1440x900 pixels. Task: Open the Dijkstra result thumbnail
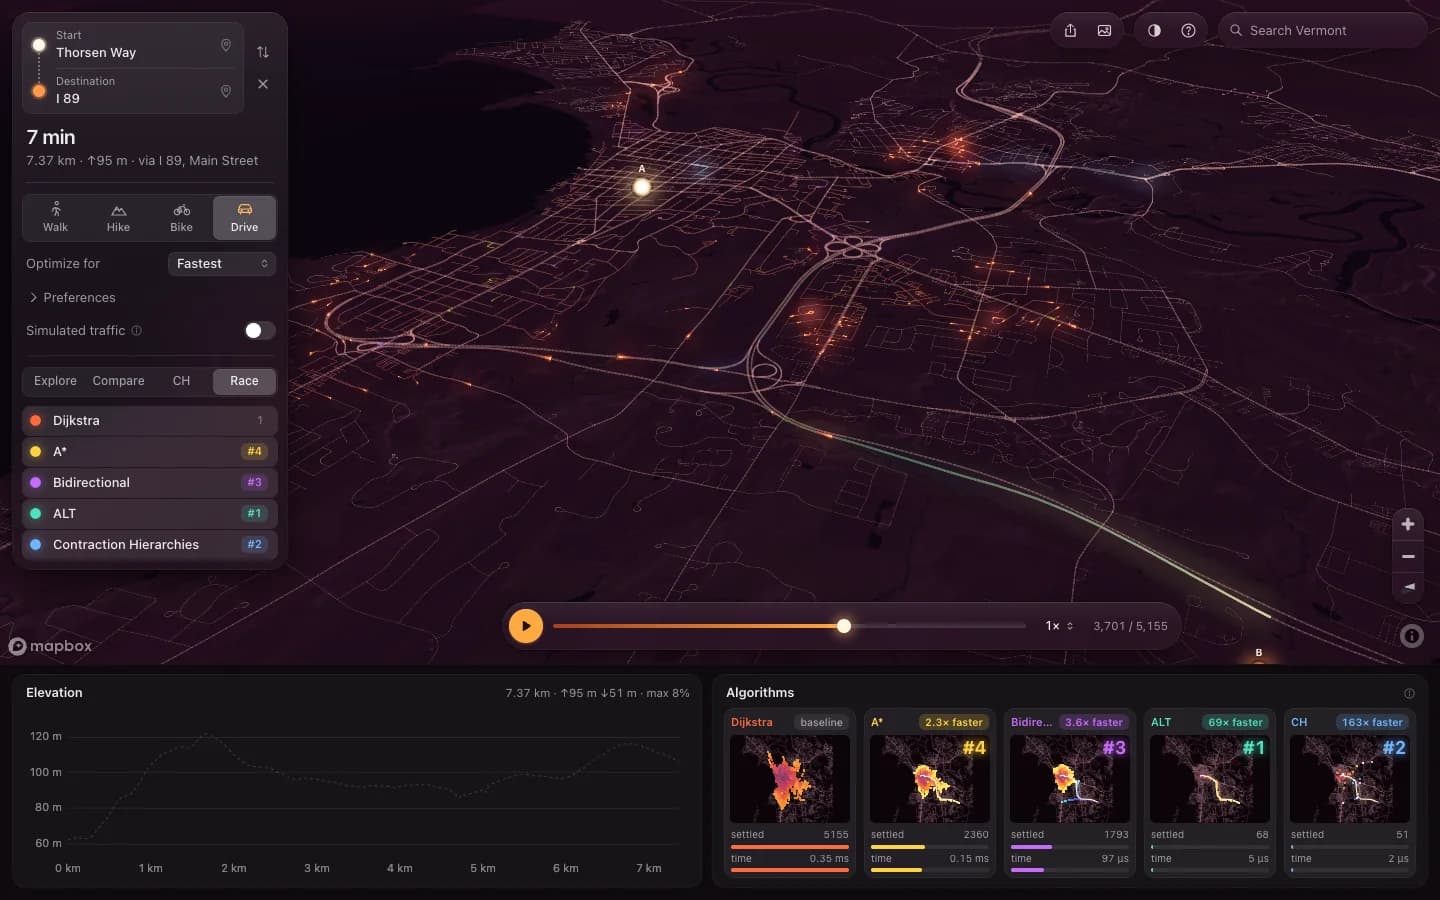click(x=790, y=779)
